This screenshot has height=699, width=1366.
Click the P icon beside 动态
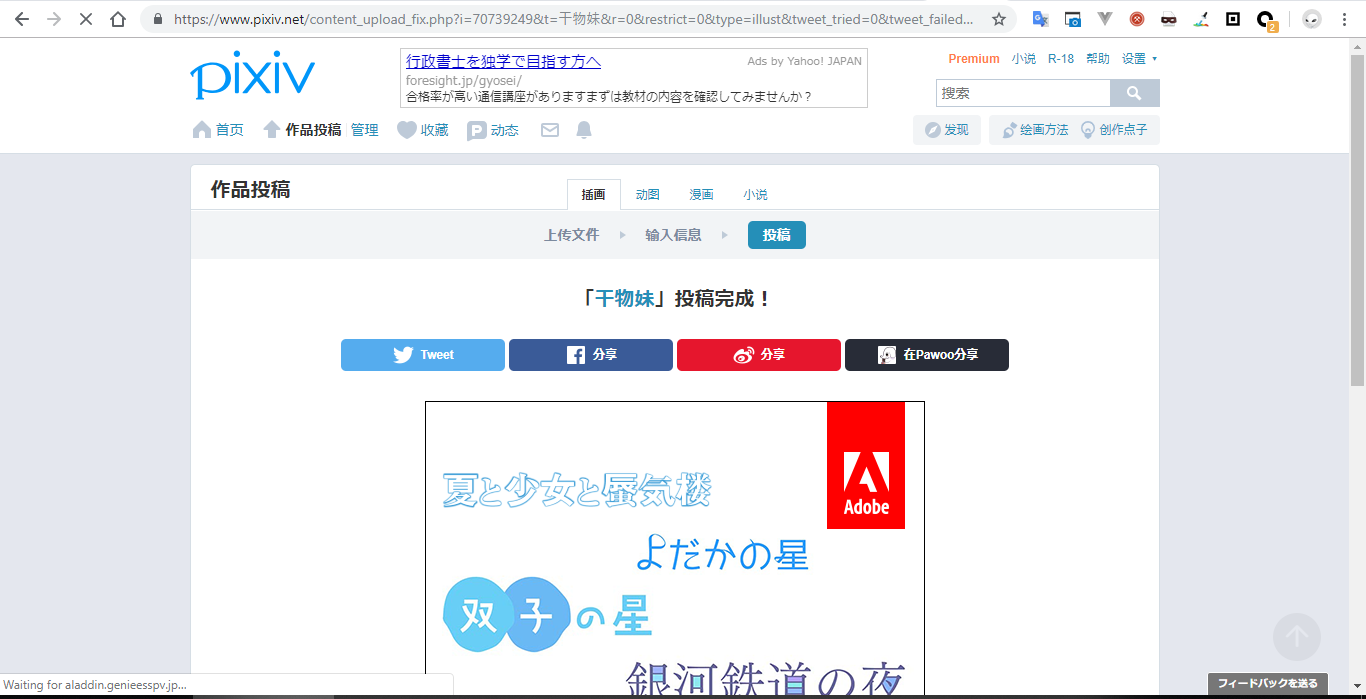click(x=477, y=130)
